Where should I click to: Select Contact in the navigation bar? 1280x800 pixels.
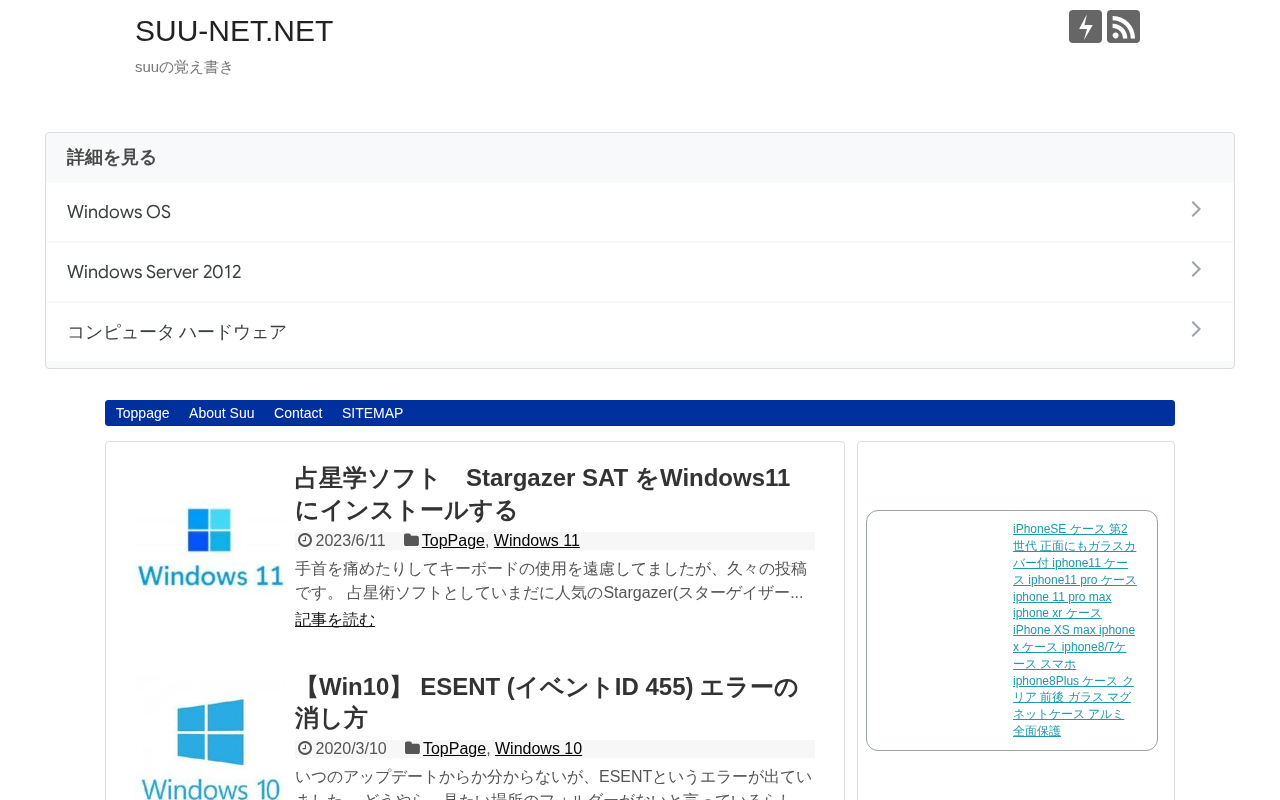click(x=298, y=413)
